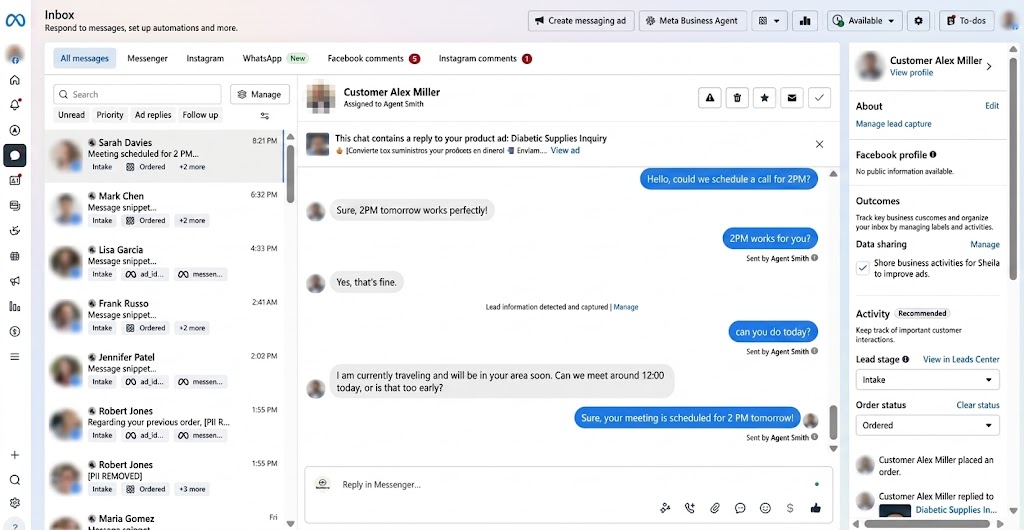The height and width of the screenshot is (530, 1024).
Task: Click the Manage button next to search
Action: 260,94
